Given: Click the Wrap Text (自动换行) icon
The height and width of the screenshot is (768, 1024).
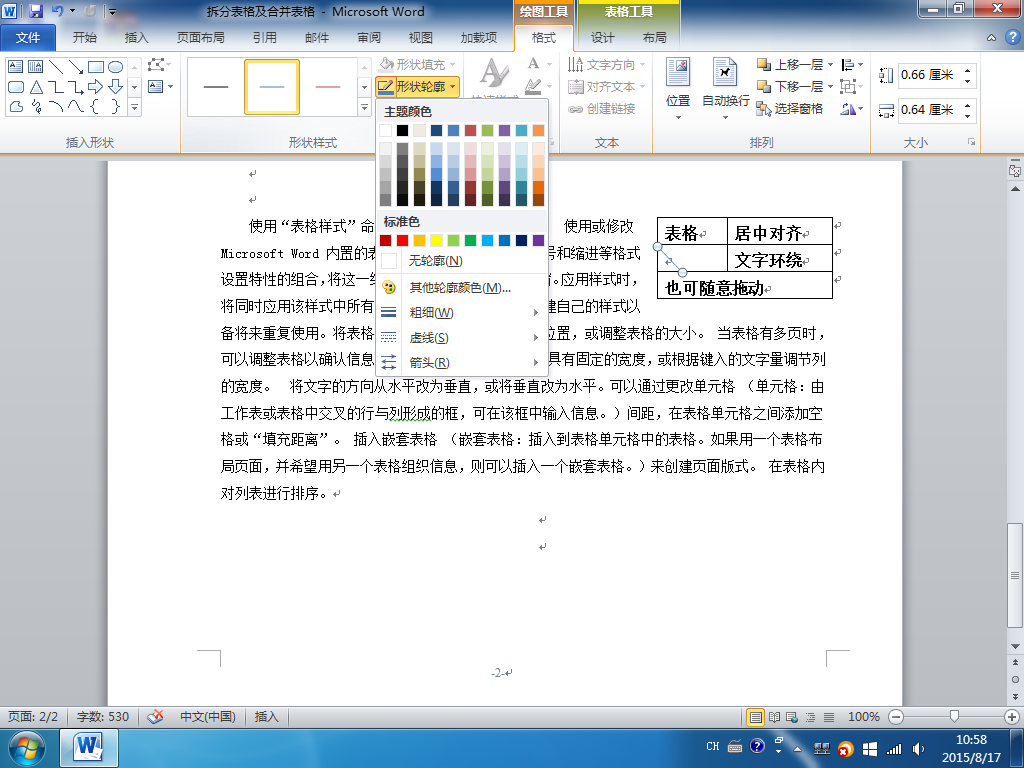Looking at the screenshot, I should (x=725, y=72).
